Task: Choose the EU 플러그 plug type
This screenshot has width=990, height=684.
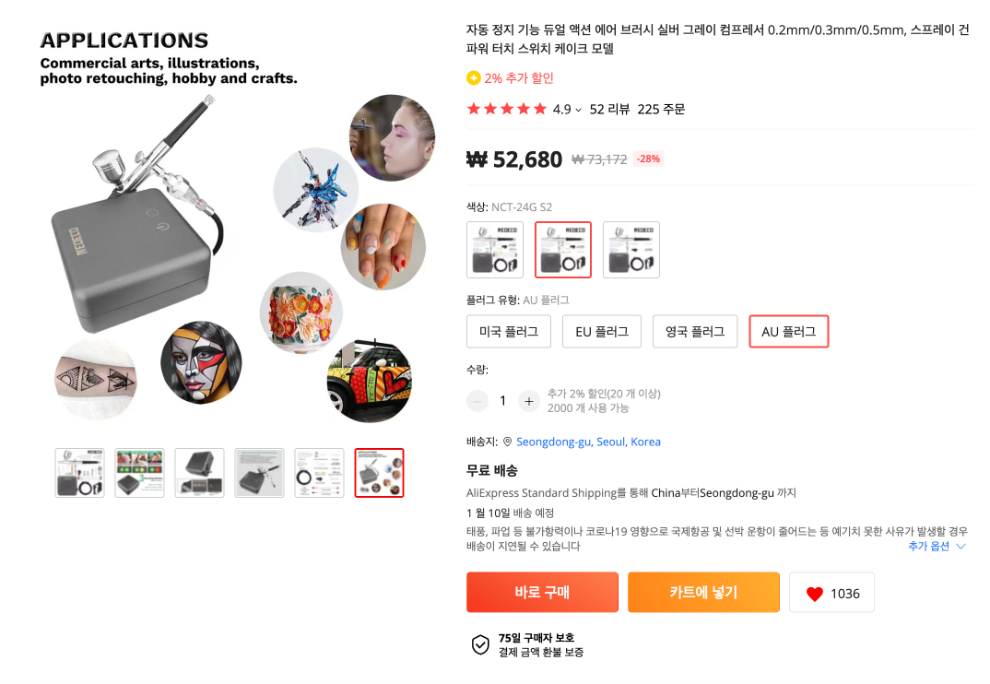Action: (601, 332)
